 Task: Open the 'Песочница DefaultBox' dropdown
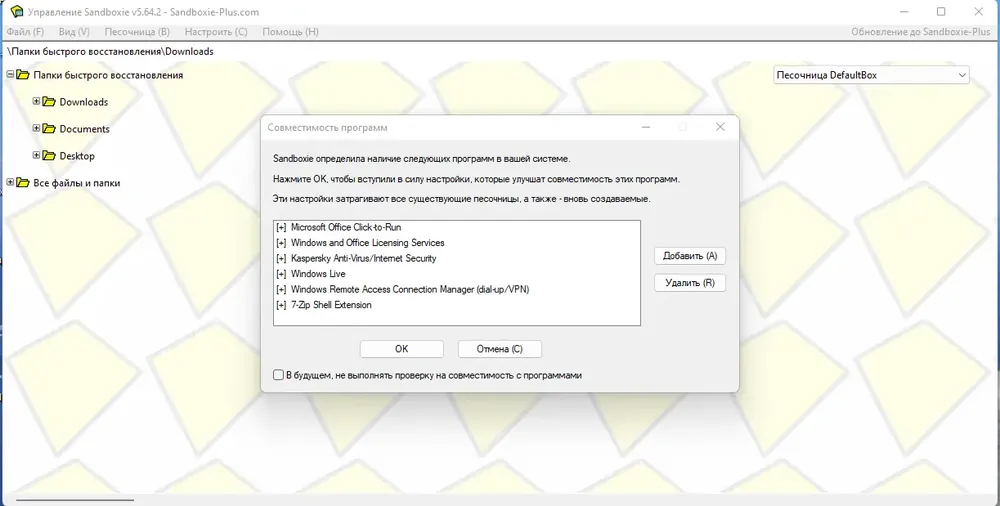871,75
